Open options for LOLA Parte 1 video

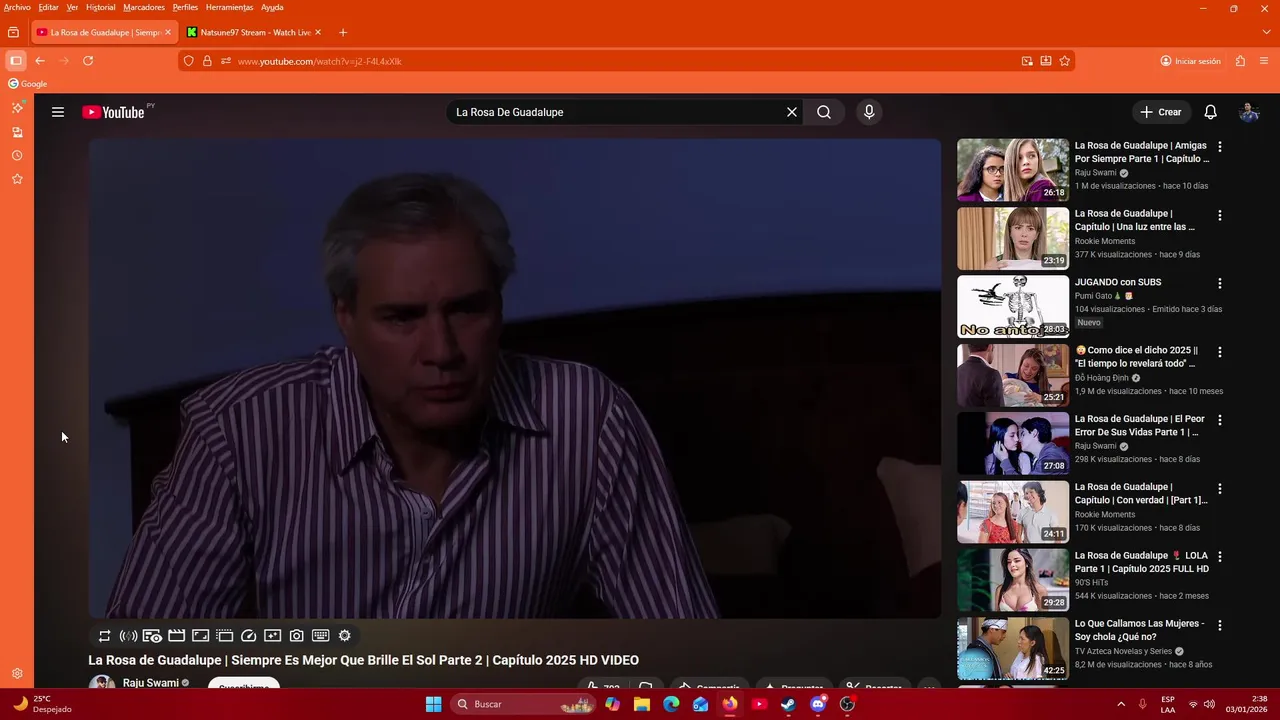pyautogui.click(x=1219, y=557)
